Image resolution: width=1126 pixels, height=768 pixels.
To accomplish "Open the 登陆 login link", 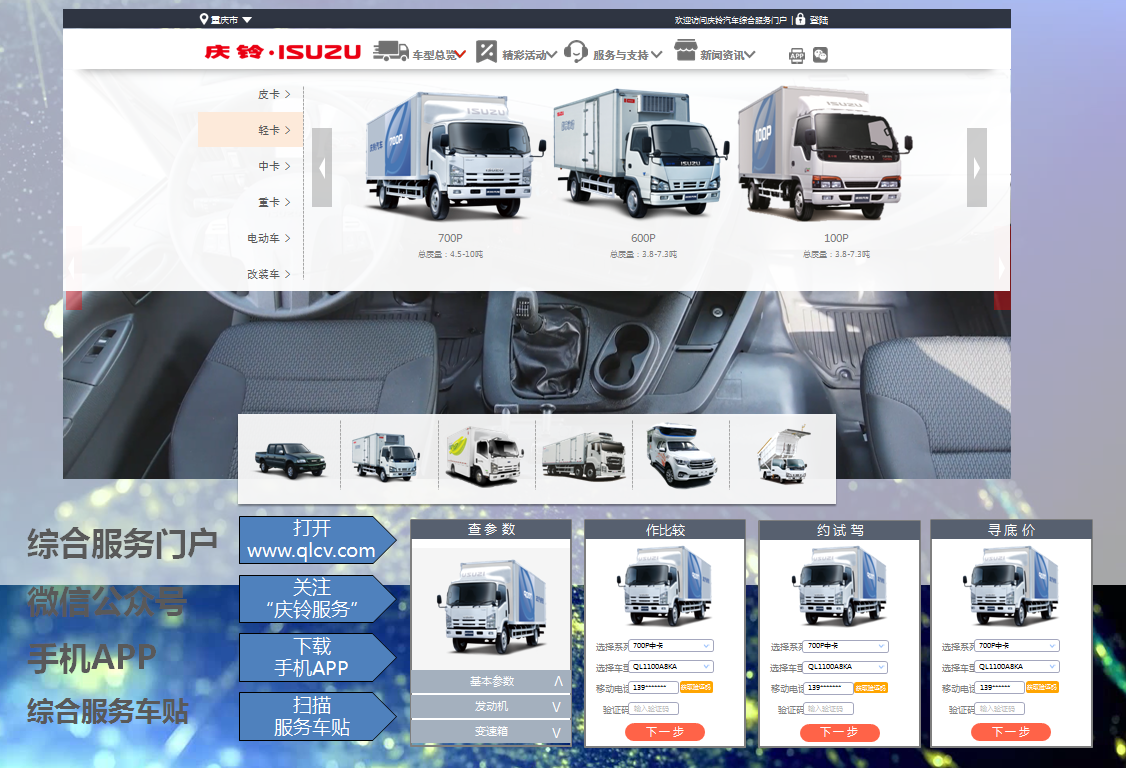I will click(819, 20).
